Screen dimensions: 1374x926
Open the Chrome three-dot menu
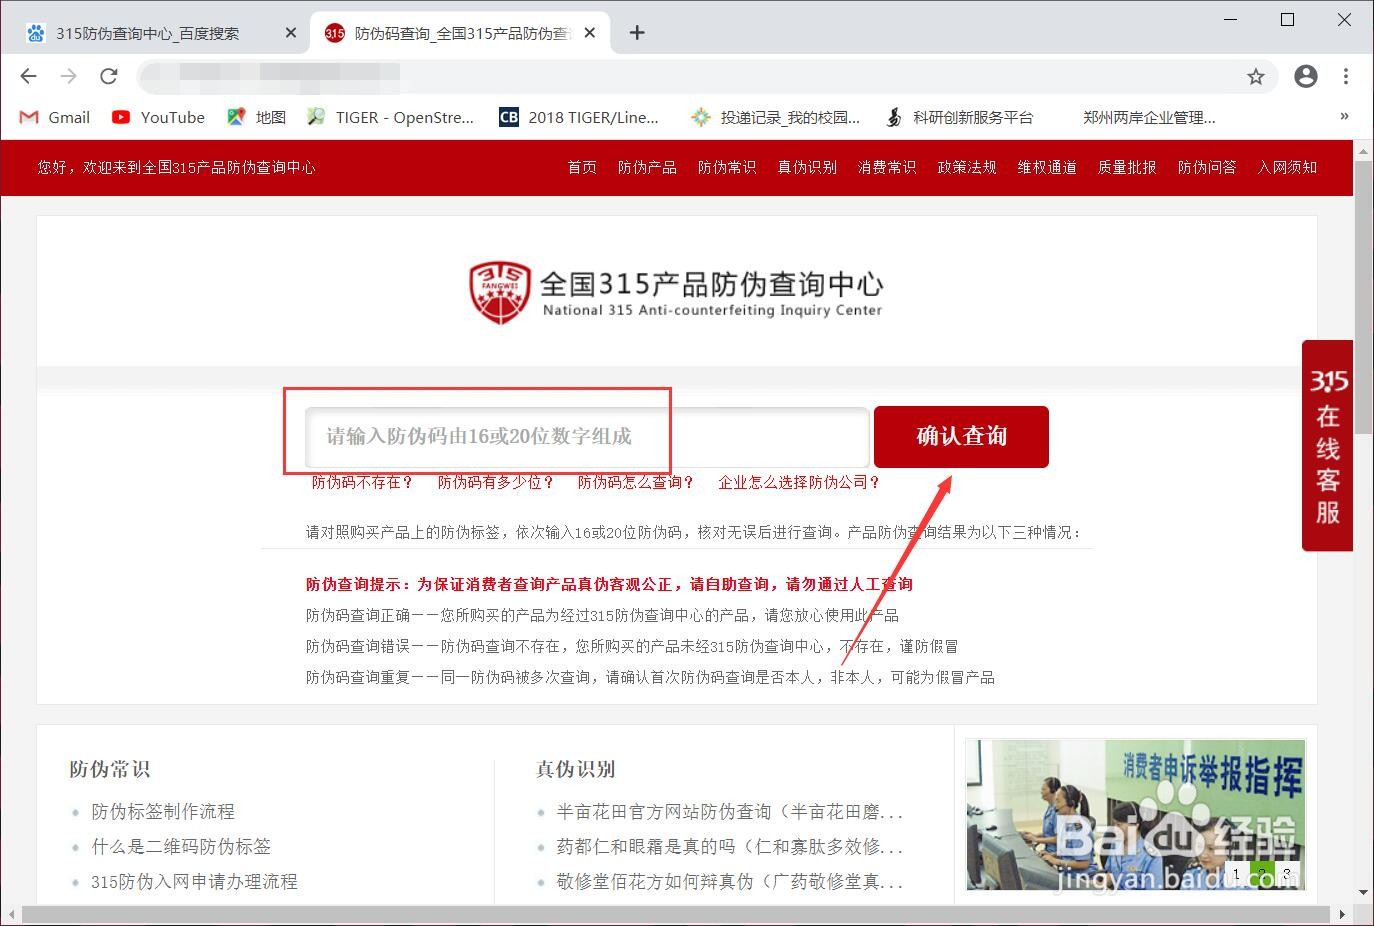click(x=1346, y=76)
